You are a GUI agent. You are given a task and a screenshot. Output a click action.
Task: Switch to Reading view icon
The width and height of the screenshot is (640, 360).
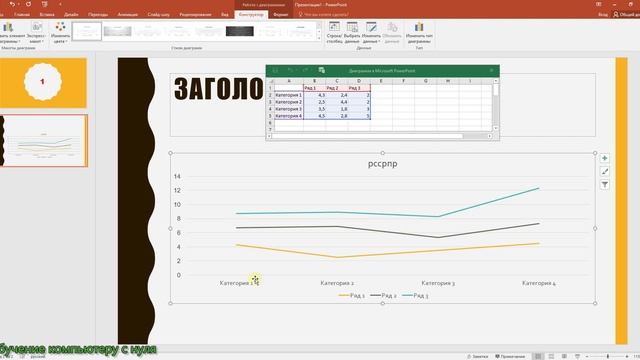pos(564,356)
